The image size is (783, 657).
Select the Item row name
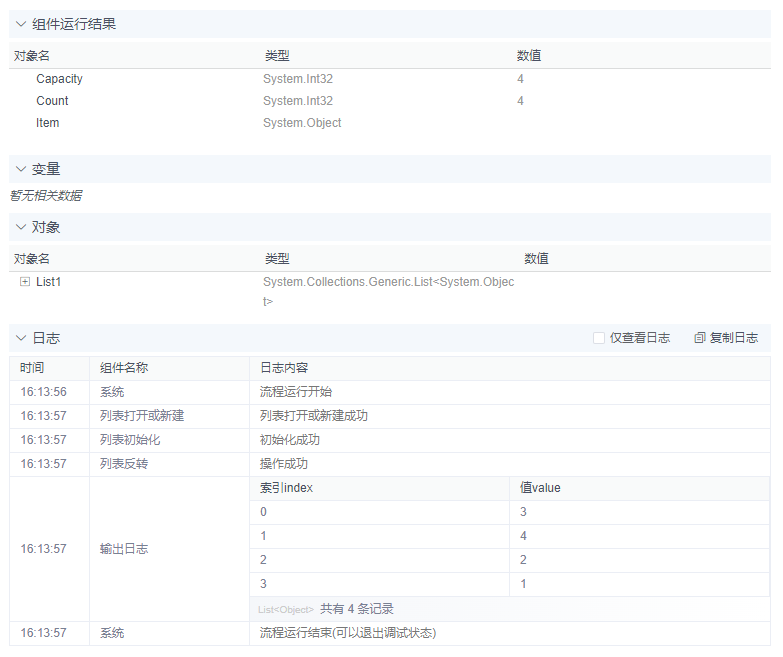[47, 123]
